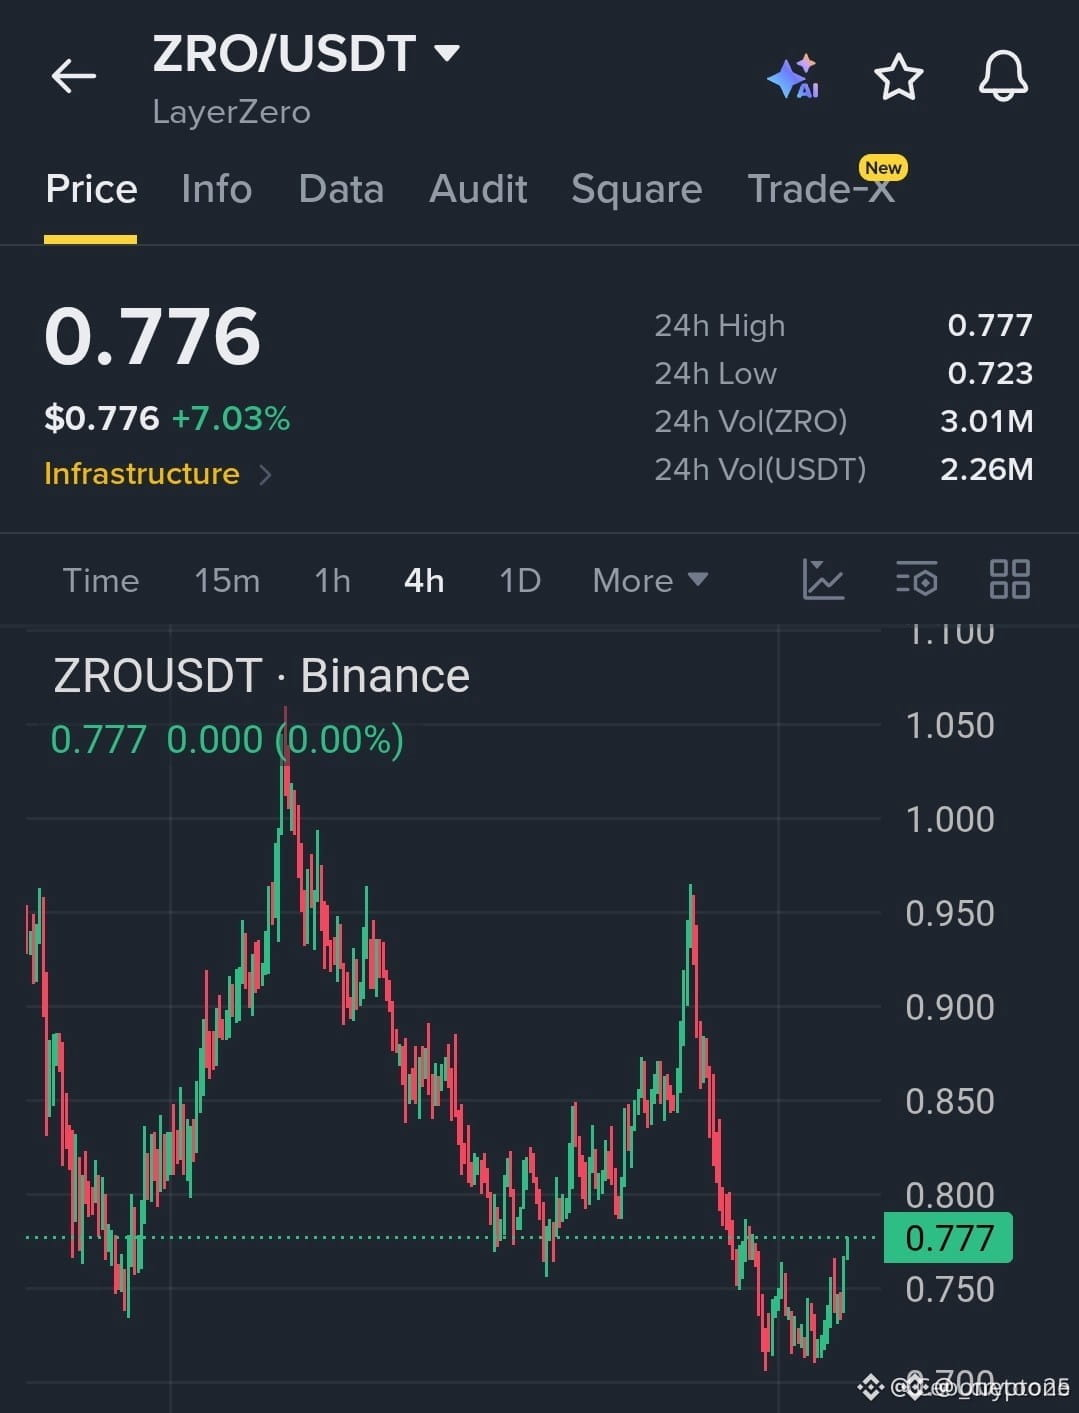The height and width of the screenshot is (1413, 1079).
Task: Click the 0.850 price axis label
Action: coord(950,1102)
